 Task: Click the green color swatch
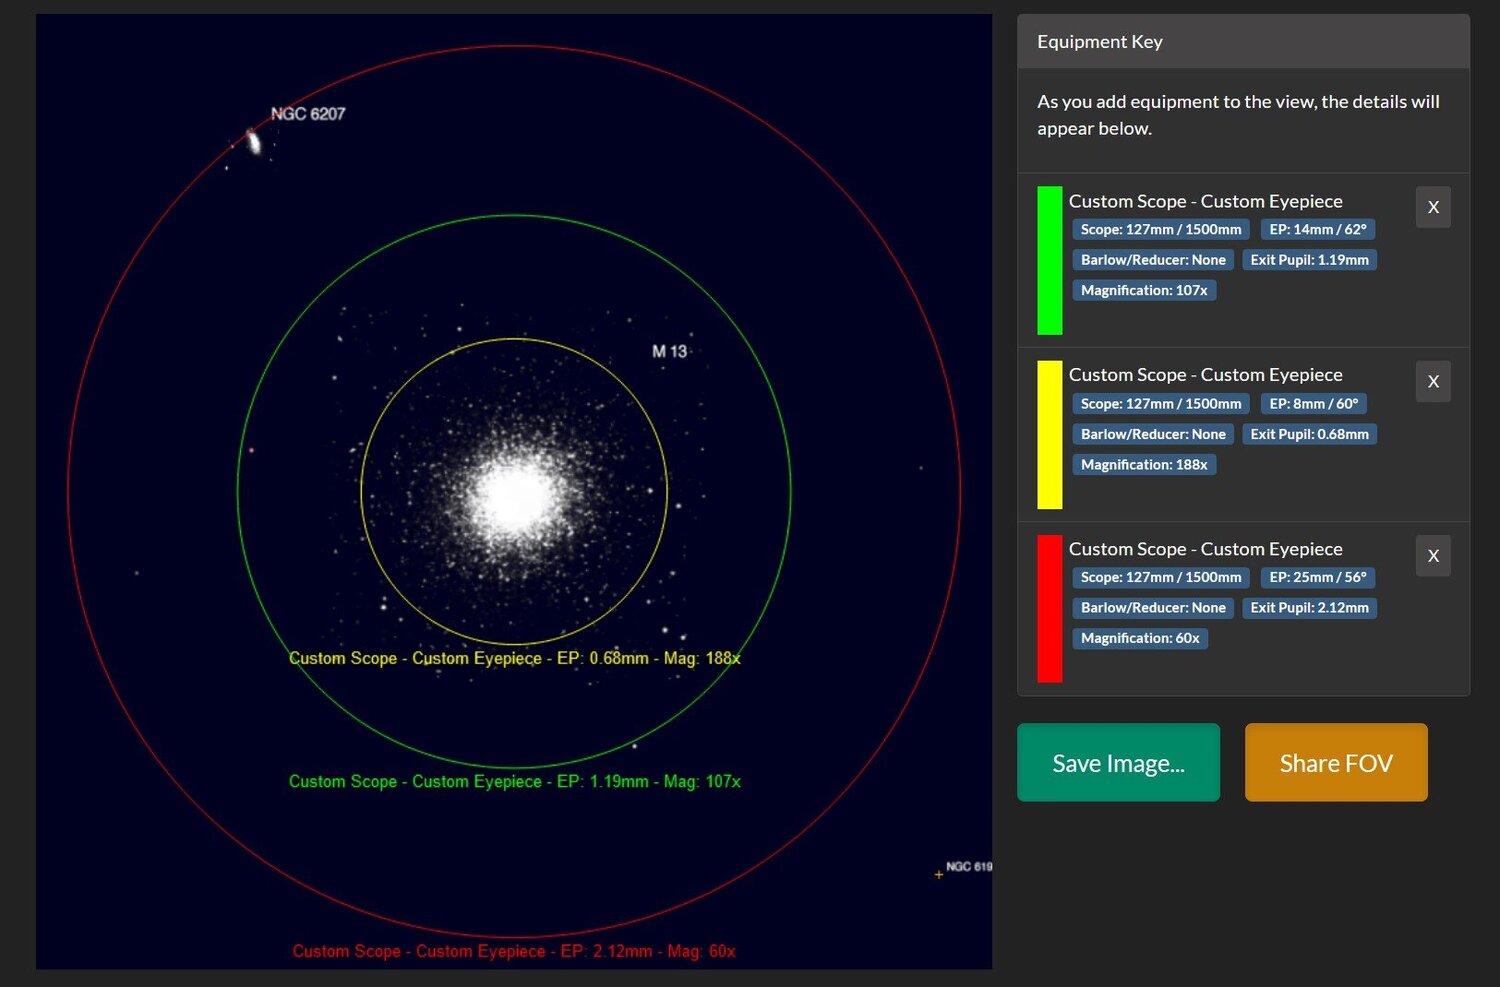click(x=1050, y=260)
